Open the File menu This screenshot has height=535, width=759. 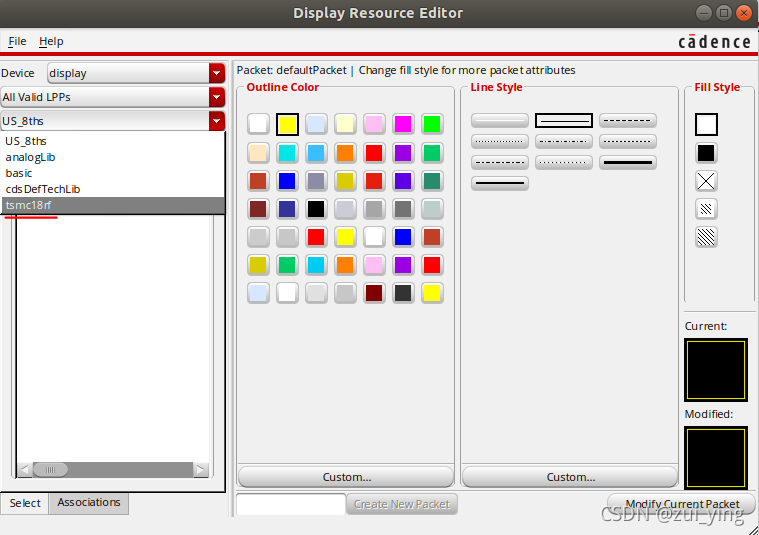click(17, 41)
